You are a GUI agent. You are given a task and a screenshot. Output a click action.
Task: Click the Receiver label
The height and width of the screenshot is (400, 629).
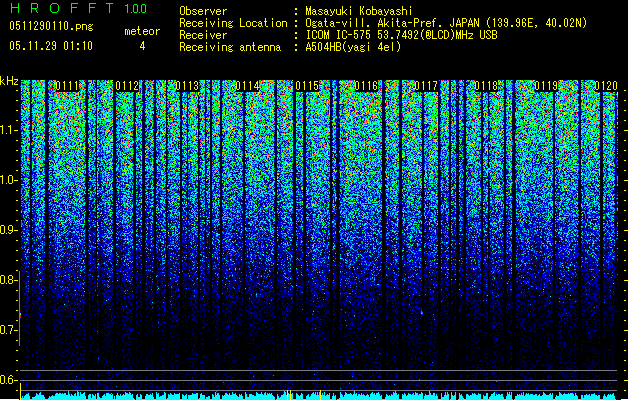[203, 35]
